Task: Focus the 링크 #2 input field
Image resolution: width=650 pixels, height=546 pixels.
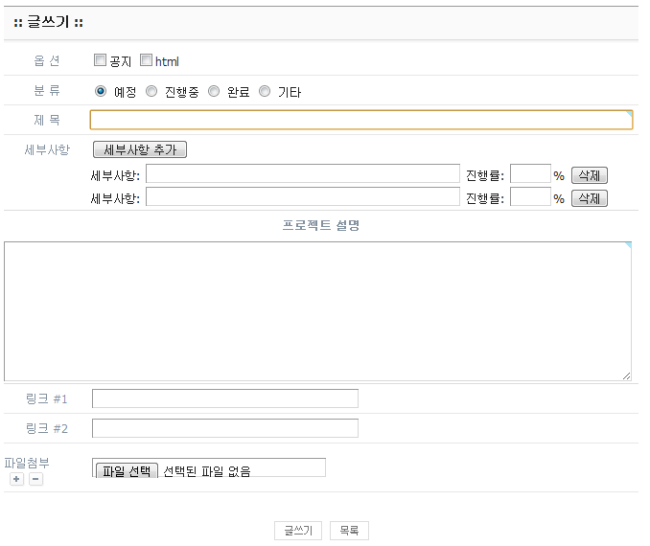Action: [225, 428]
